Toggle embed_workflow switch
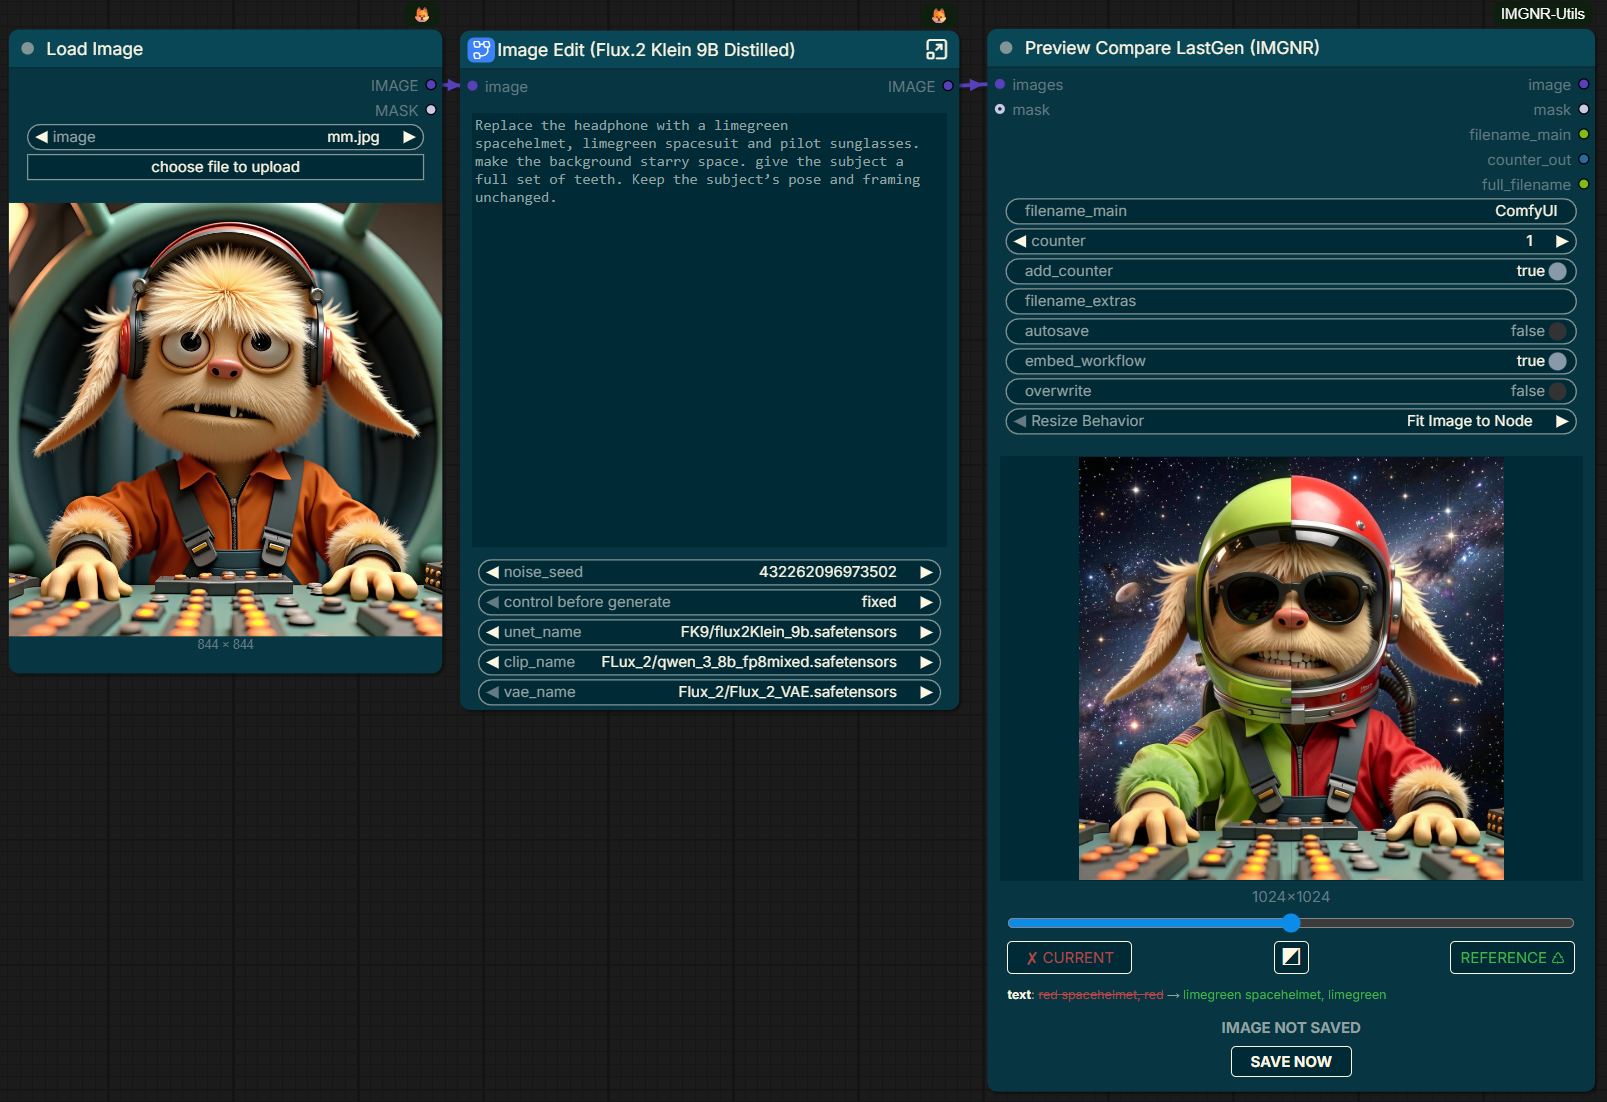The image size is (1607, 1102). click(1557, 361)
